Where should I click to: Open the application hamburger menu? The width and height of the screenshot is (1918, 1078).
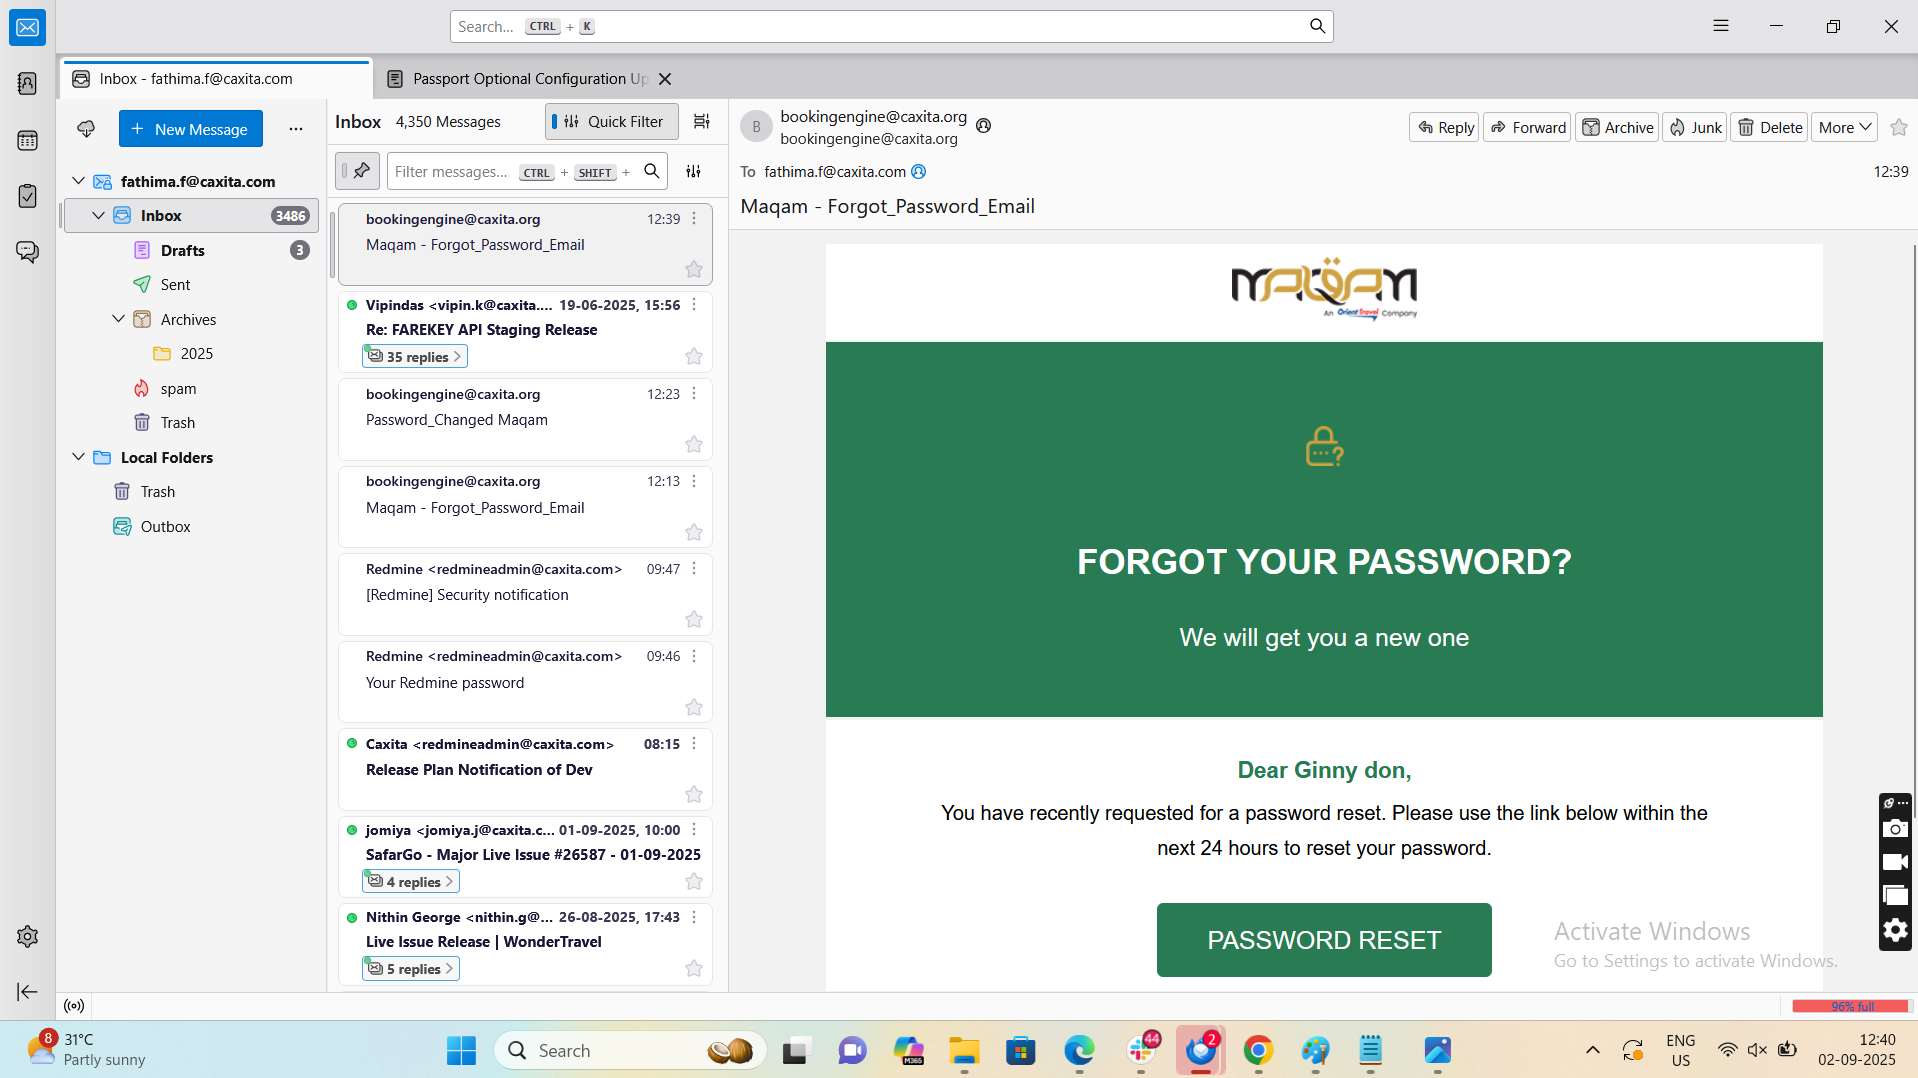(1721, 26)
